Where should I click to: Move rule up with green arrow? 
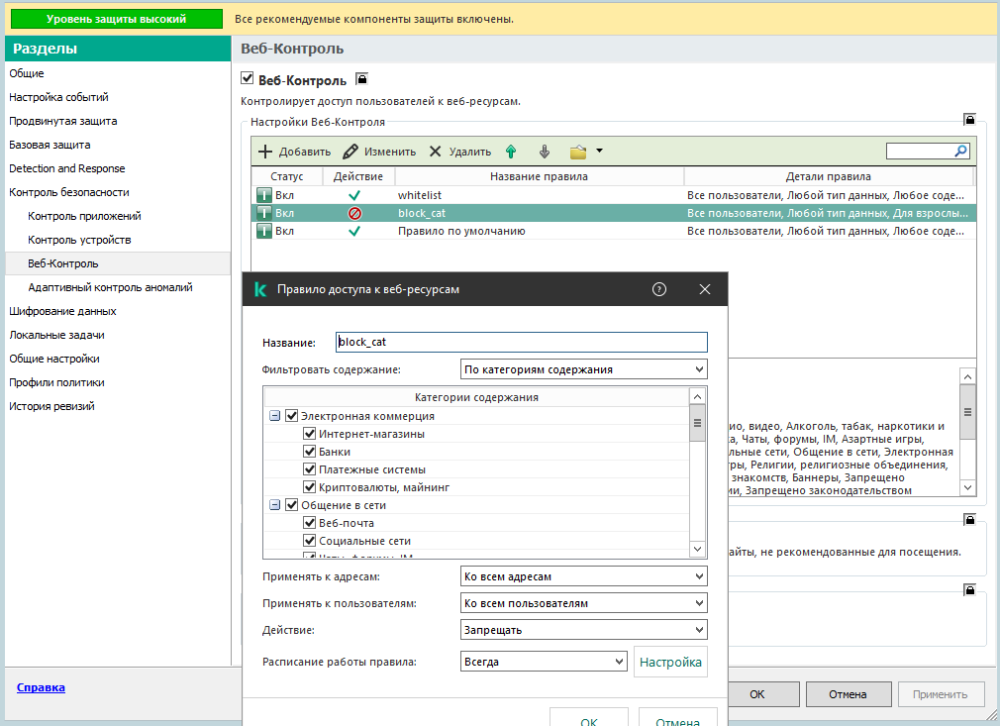pos(511,152)
